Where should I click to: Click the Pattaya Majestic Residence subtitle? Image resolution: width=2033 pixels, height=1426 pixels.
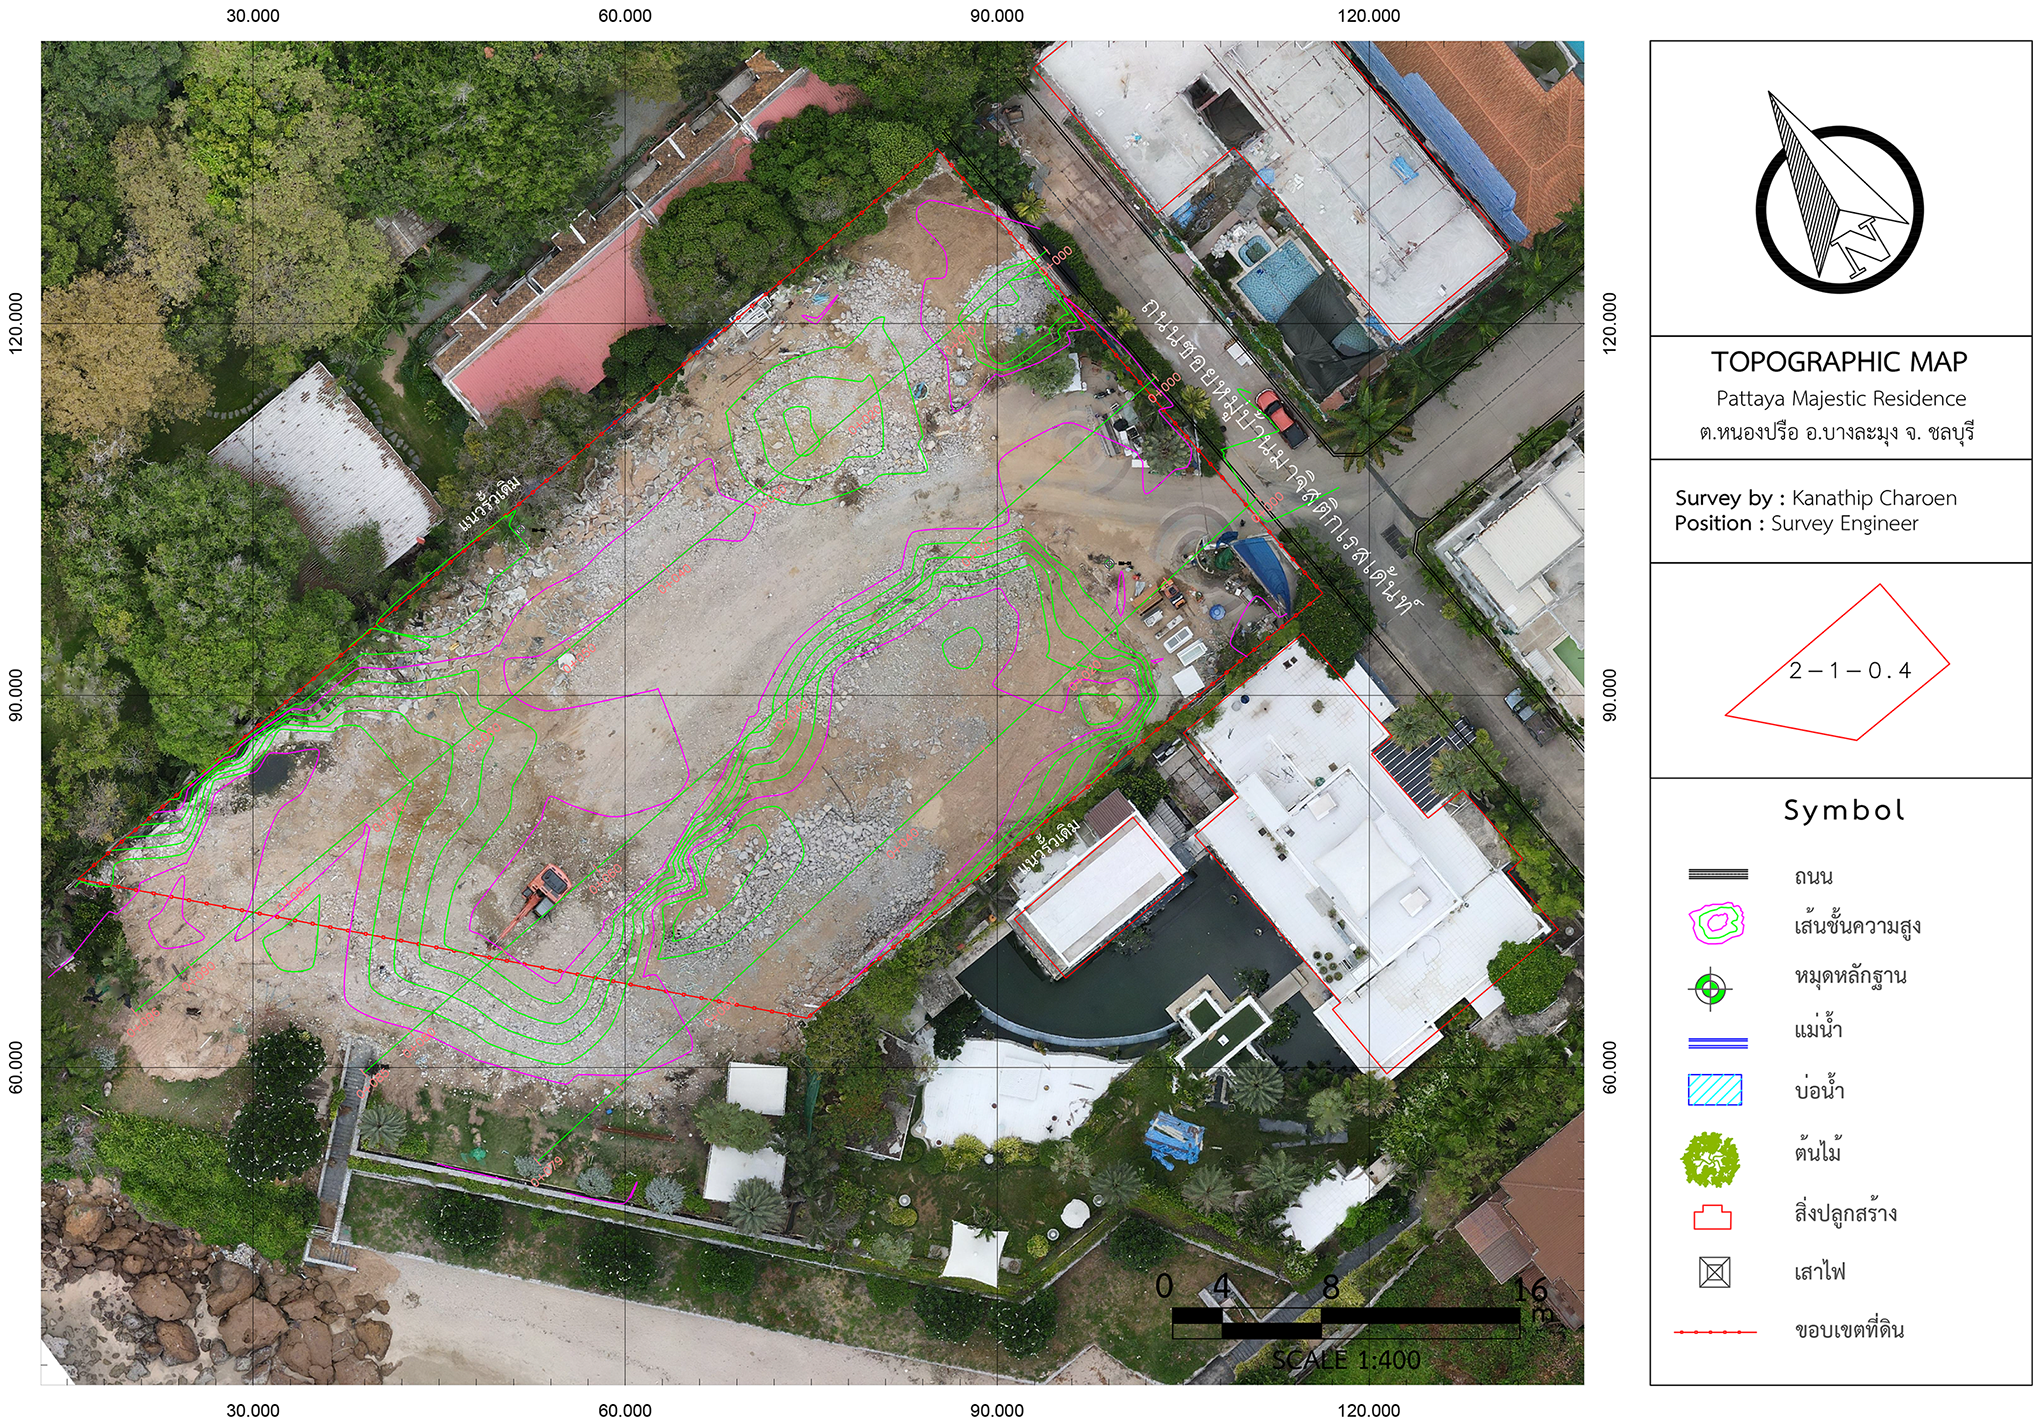1843,398
